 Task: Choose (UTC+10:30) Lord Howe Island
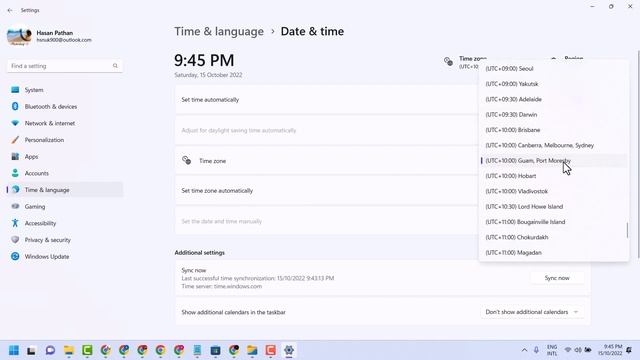tap(553, 207)
